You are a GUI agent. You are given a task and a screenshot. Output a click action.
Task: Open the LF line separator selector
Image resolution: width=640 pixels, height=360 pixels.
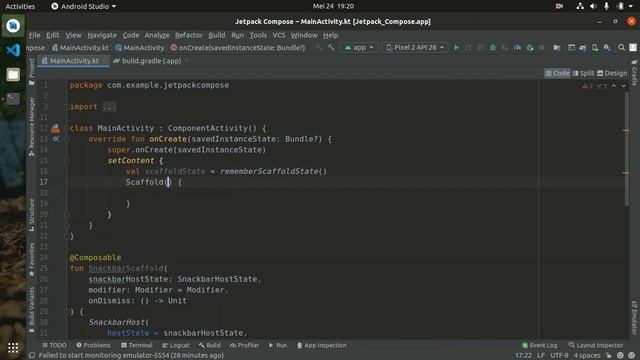[540, 356]
